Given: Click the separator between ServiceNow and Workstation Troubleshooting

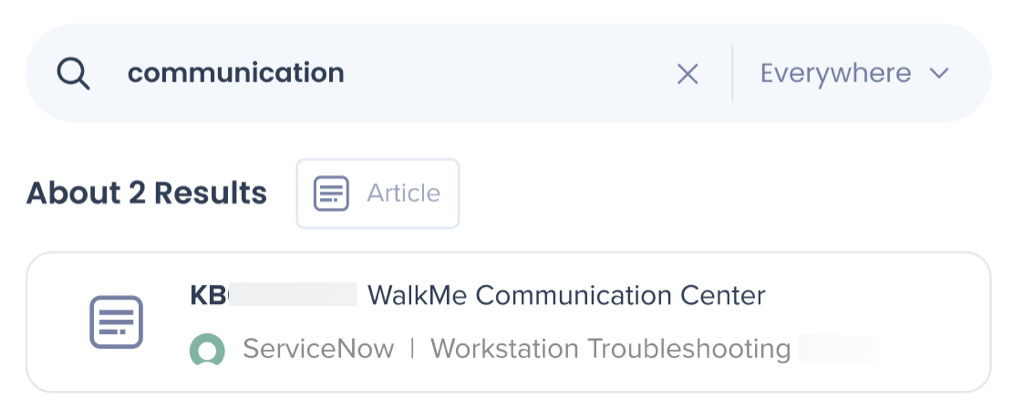Looking at the screenshot, I should (x=412, y=349).
